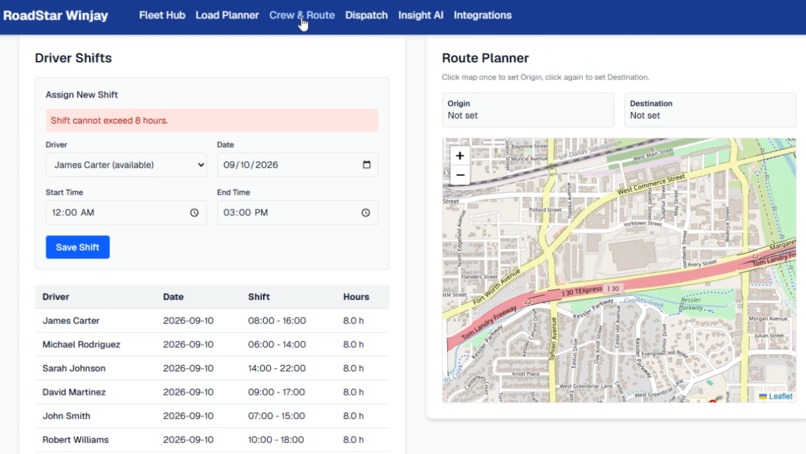Screen dimensions: 806x454
Task: Click the Start Time field 12:00 AM
Action: (x=126, y=212)
